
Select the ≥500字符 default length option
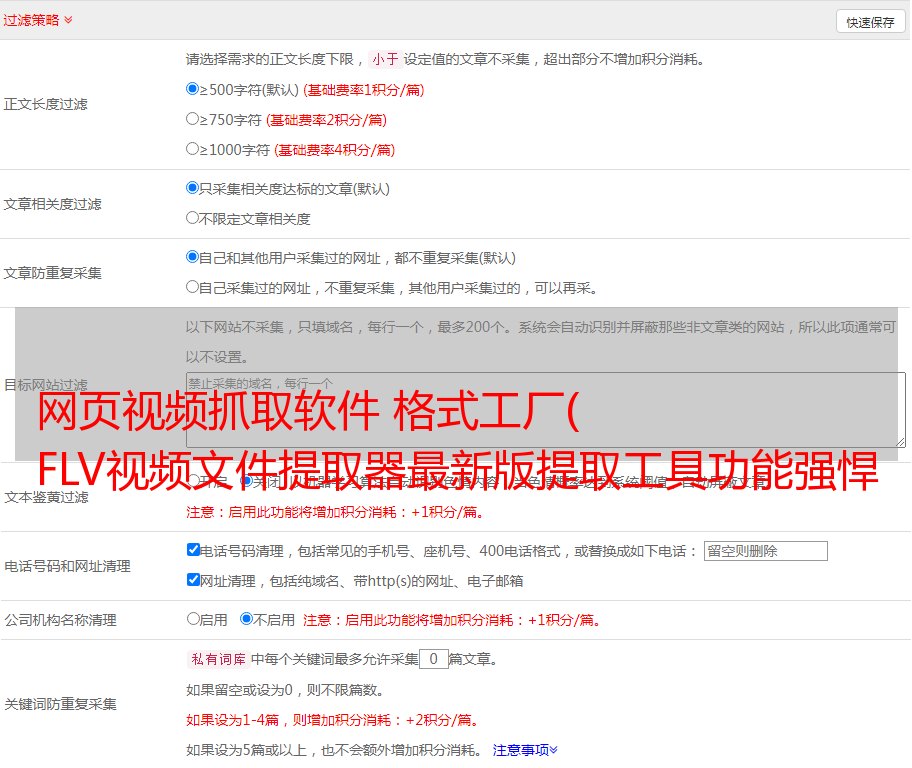[x=193, y=89]
